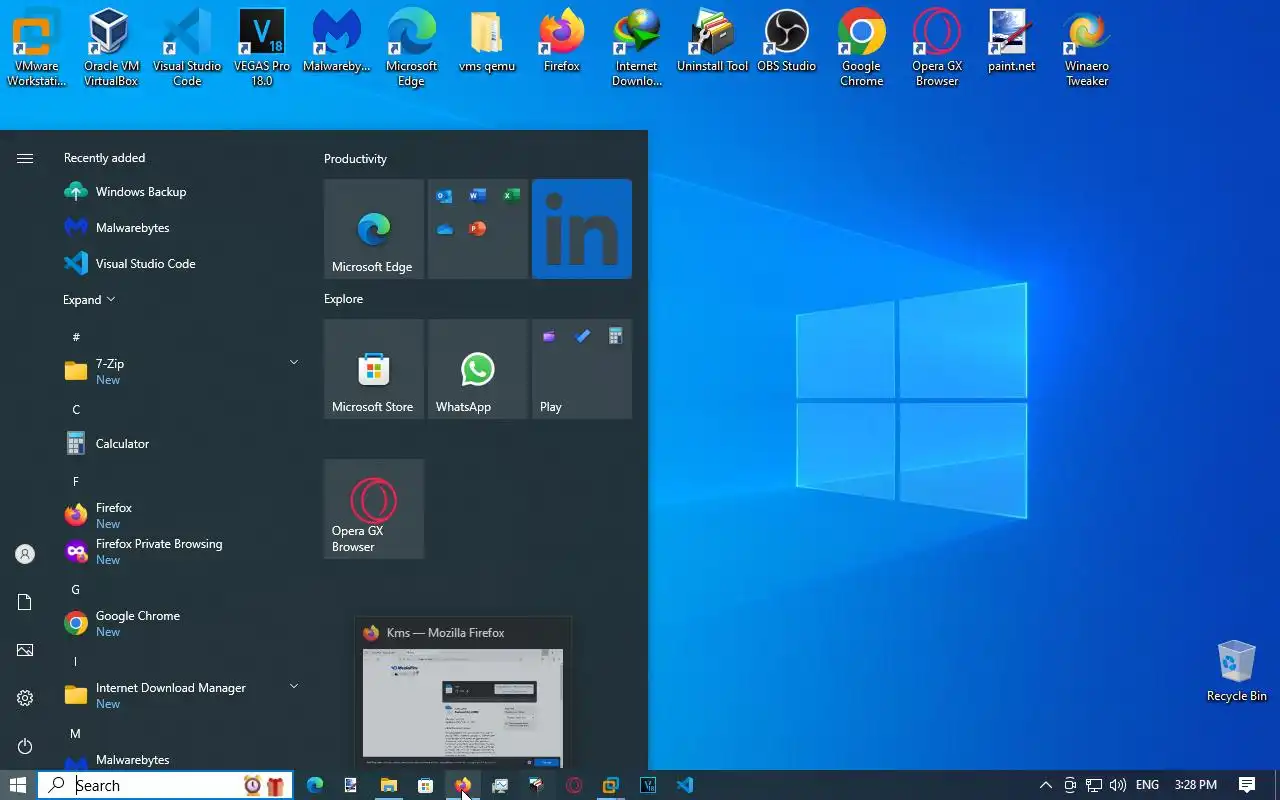Select Opera GX Browser desktop shortcut

point(937,47)
